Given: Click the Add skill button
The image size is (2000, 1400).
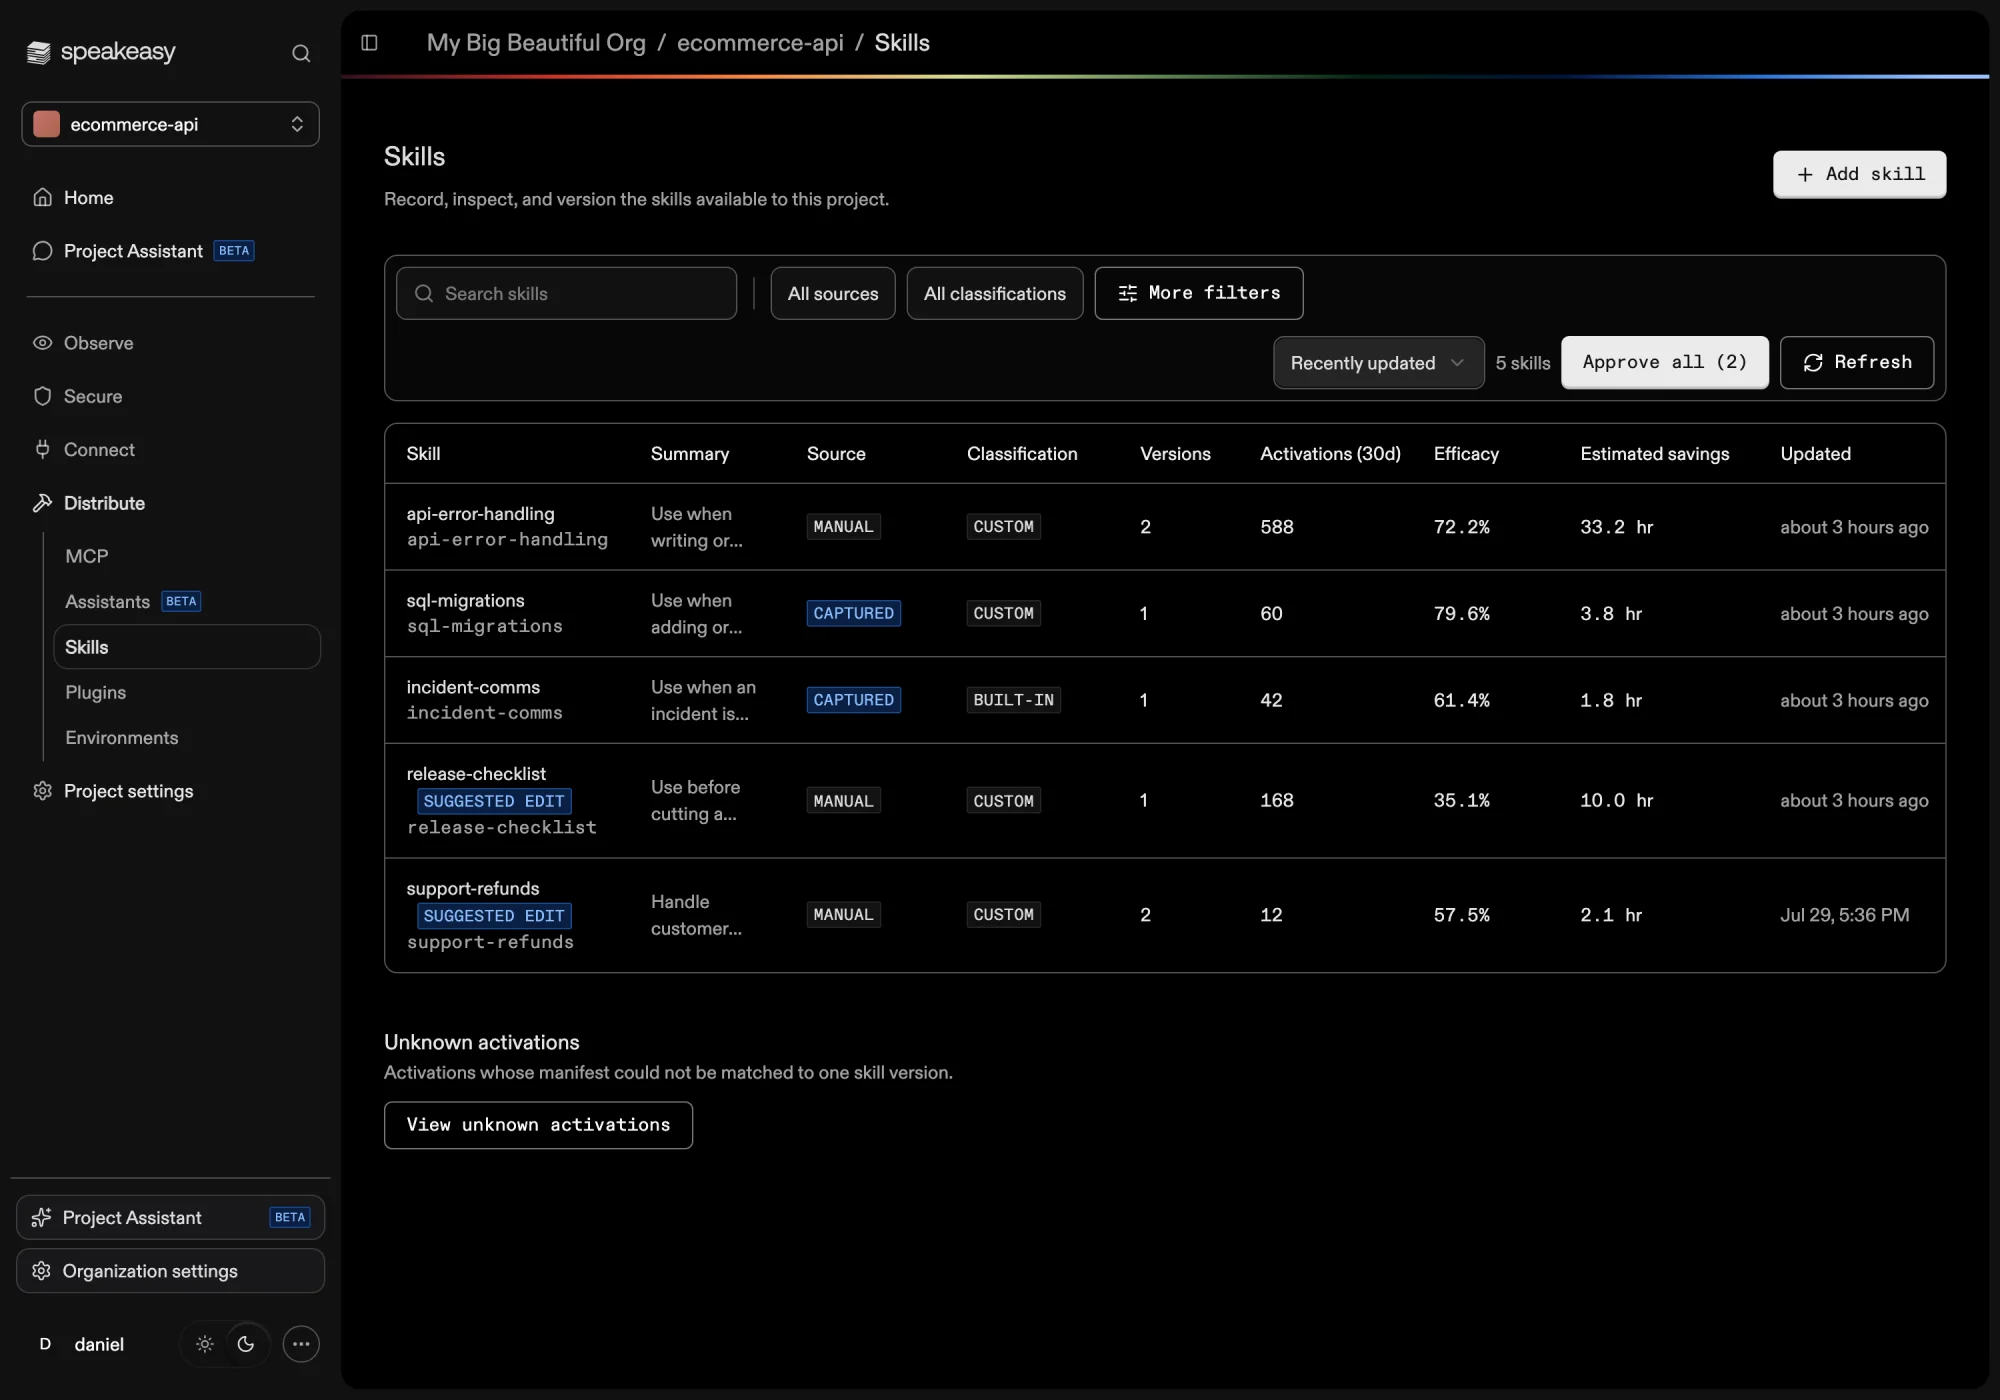Looking at the screenshot, I should coord(1860,175).
